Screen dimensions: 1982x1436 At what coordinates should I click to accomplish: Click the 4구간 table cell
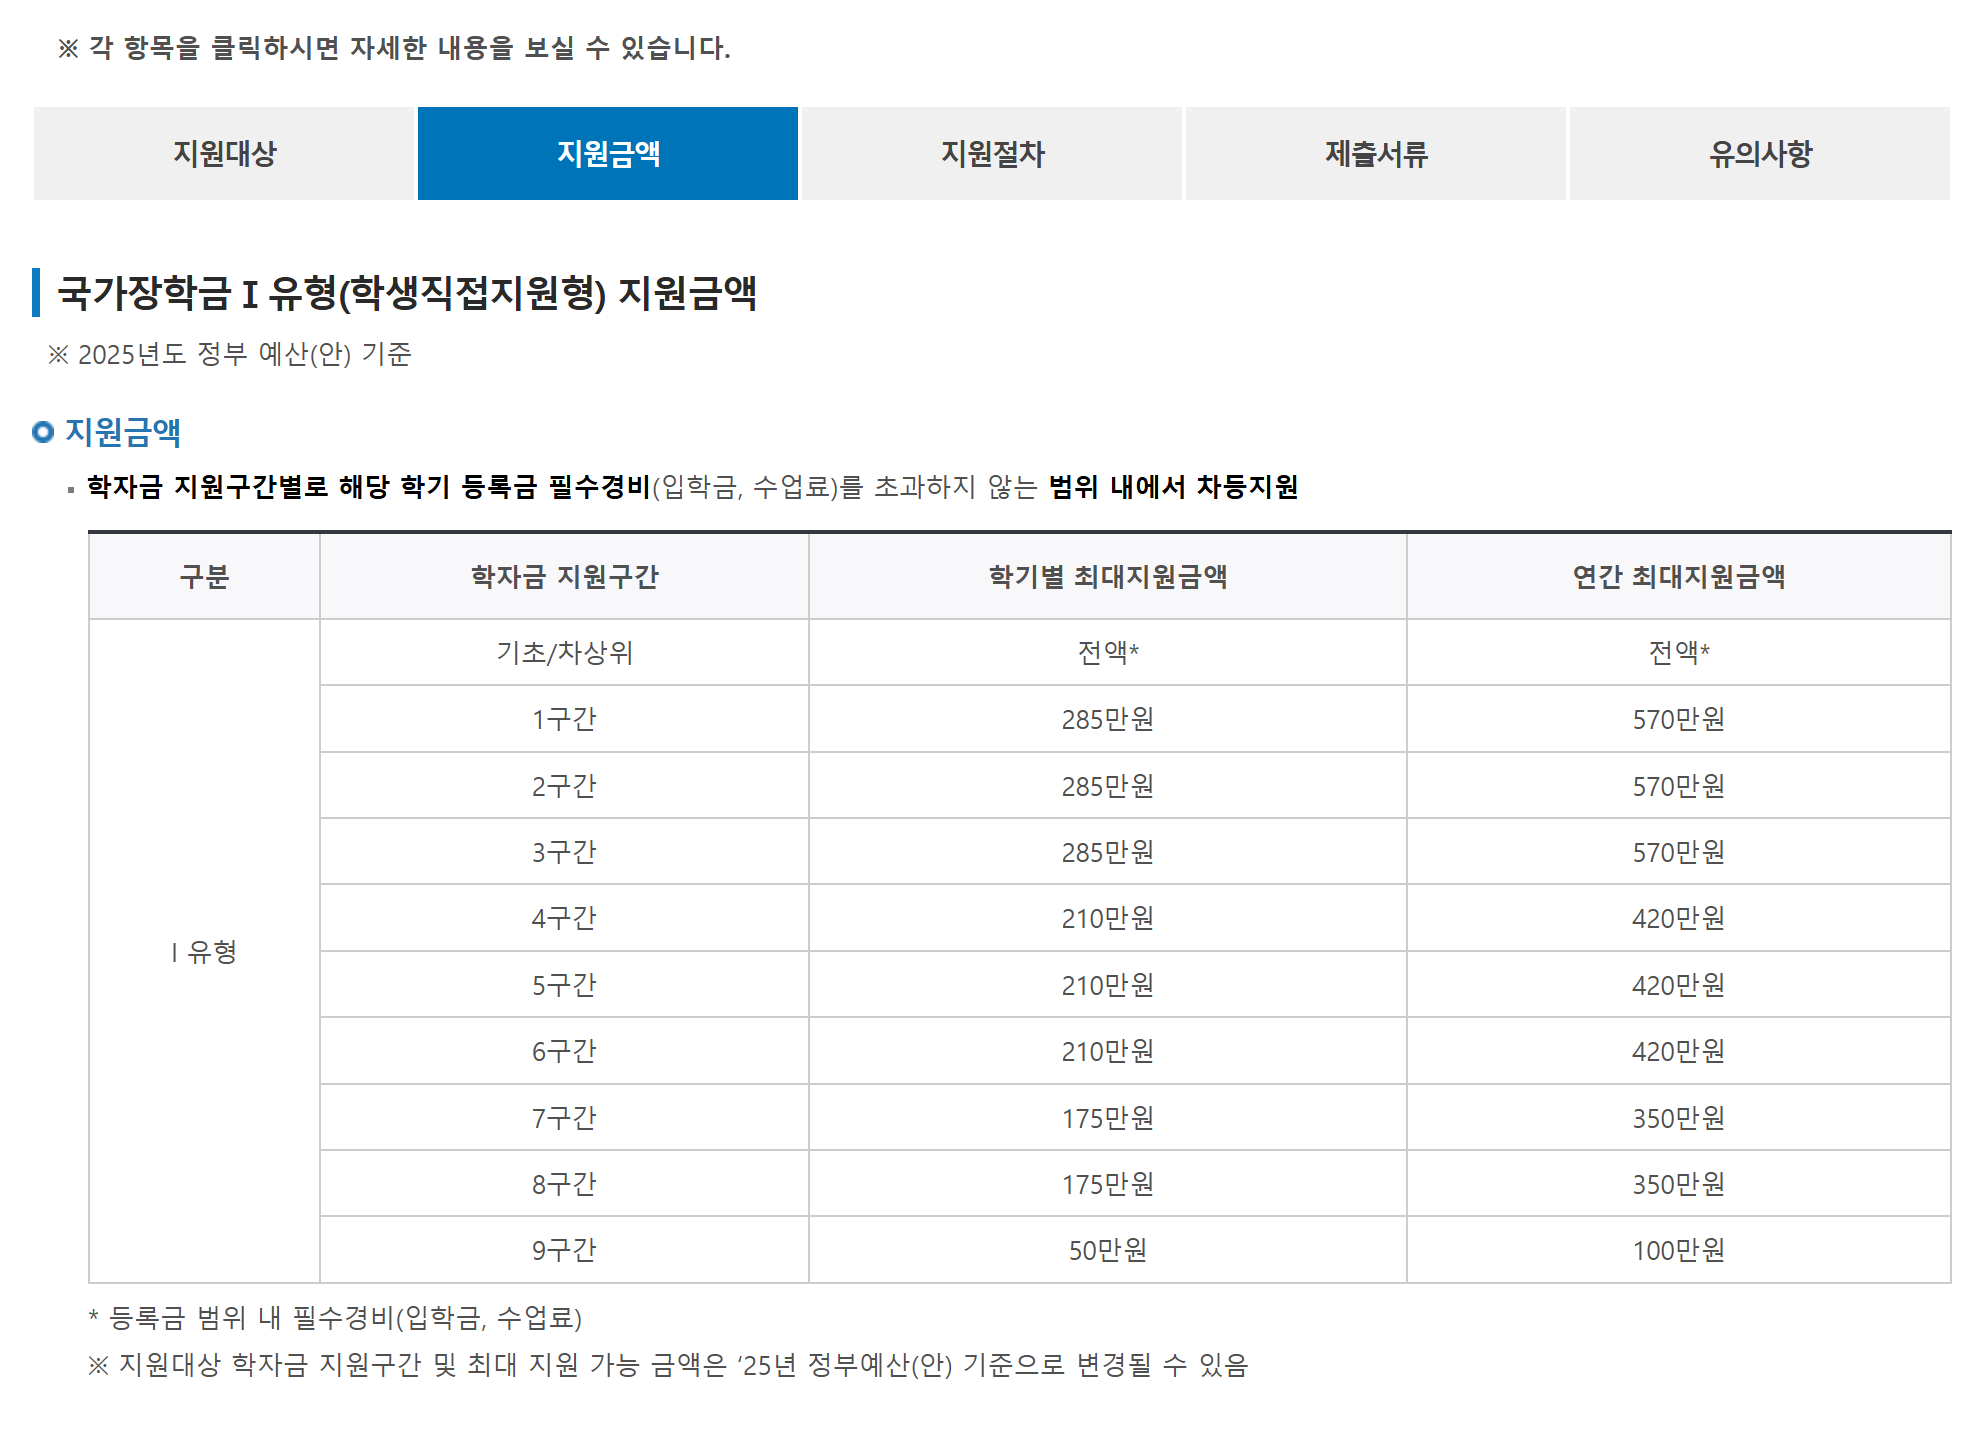(x=564, y=918)
